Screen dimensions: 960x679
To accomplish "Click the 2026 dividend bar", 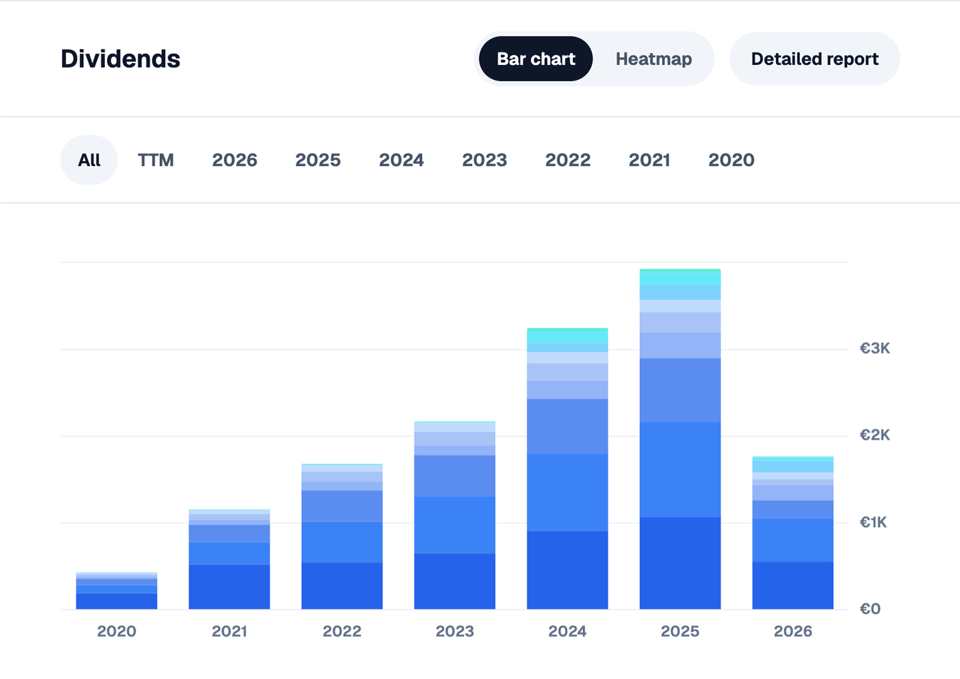I will coord(792,533).
